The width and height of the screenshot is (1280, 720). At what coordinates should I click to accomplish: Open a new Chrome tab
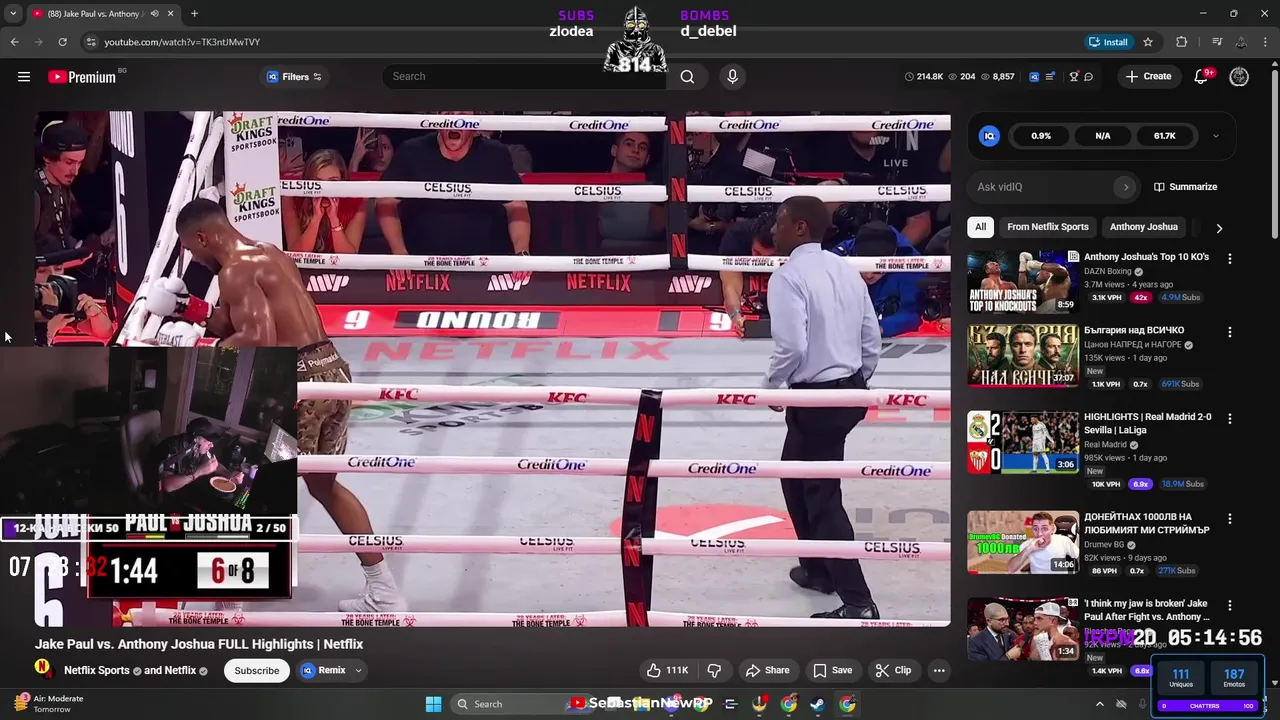tap(194, 14)
